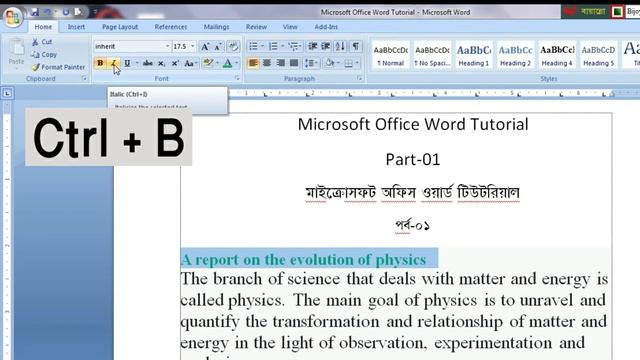Redo action in Quick Access Toolbar
This screenshot has height=360, width=640.
click(65, 12)
